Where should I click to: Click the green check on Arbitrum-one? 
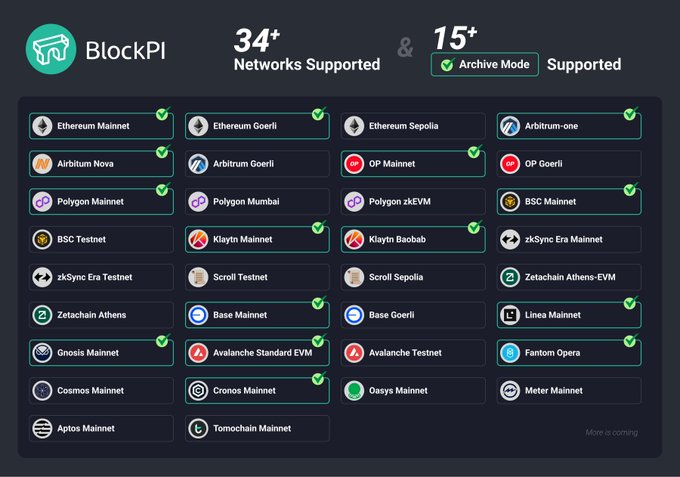[631, 113]
